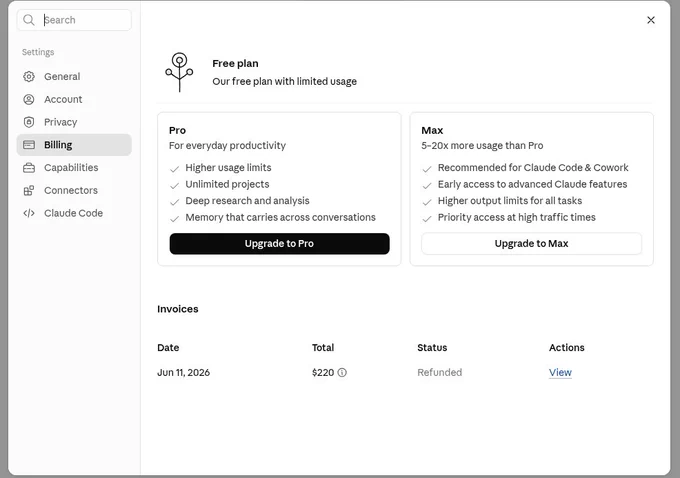This screenshot has height=478, width=680.
Task: Click Upgrade to Pro button
Action: [x=279, y=244]
